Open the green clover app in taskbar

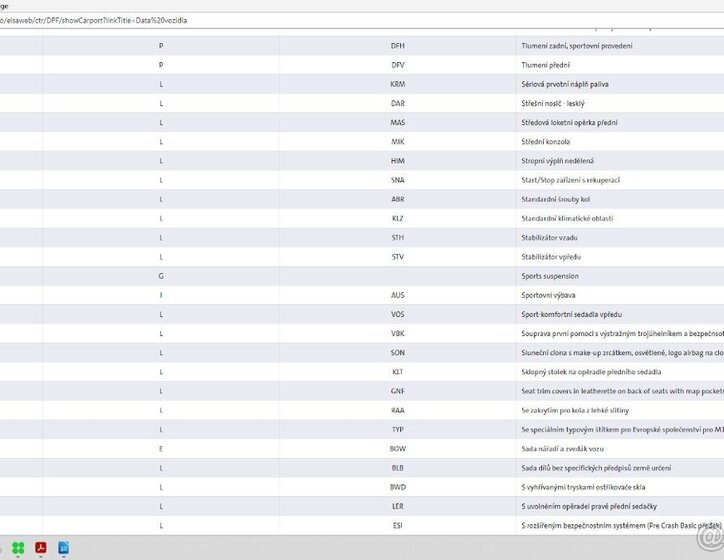(17, 548)
